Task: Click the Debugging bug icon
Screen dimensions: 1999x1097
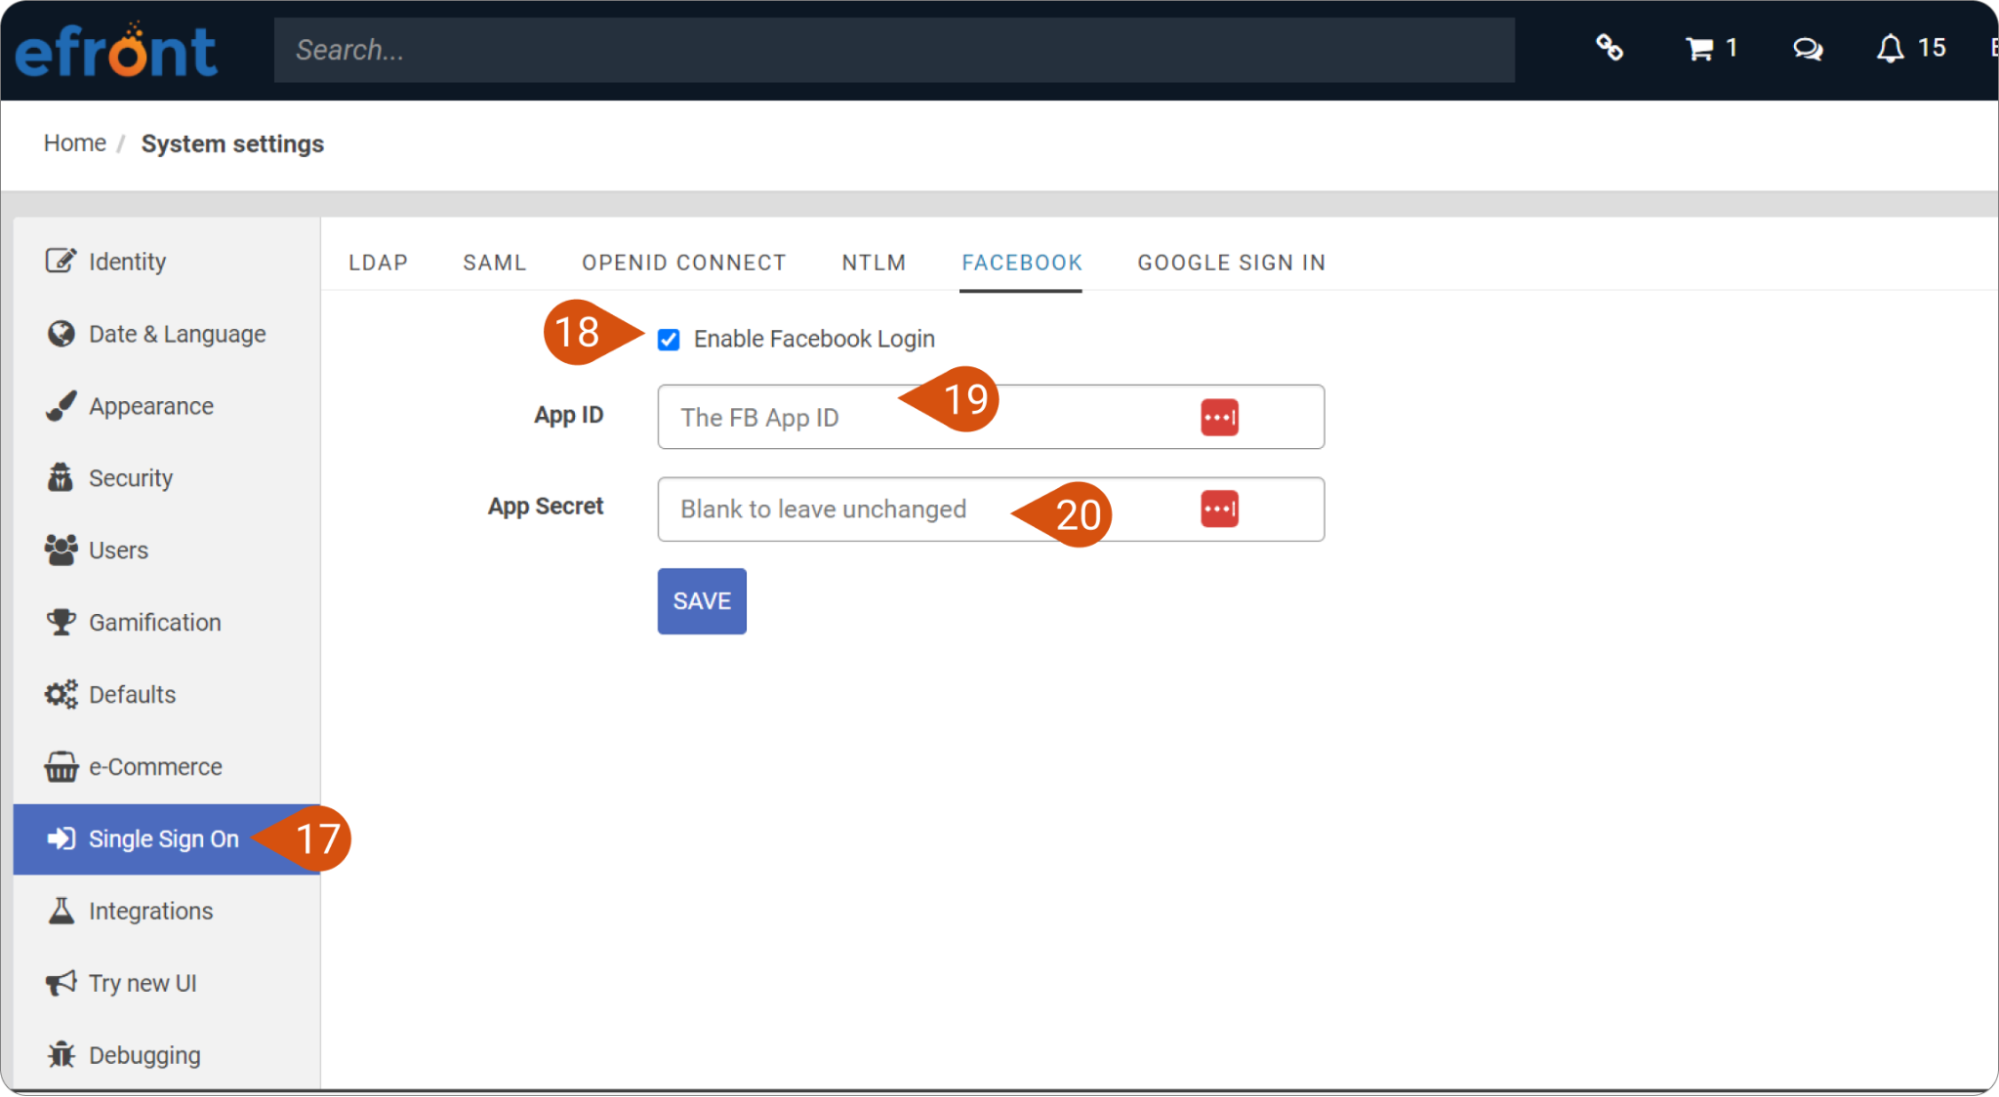Action: click(x=61, y=1054)
